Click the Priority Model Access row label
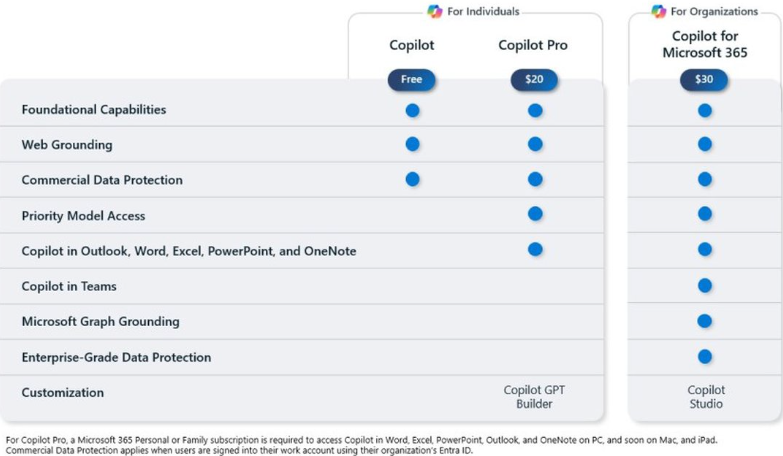 pyautogui.click(x=83, y=216)
